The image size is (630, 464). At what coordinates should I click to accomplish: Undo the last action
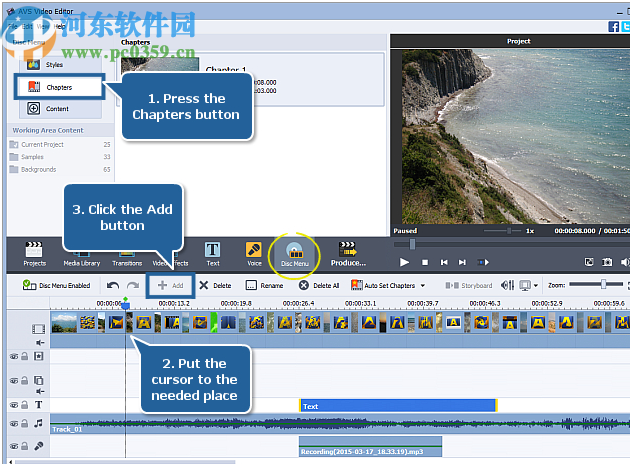[x=112, y=285]
